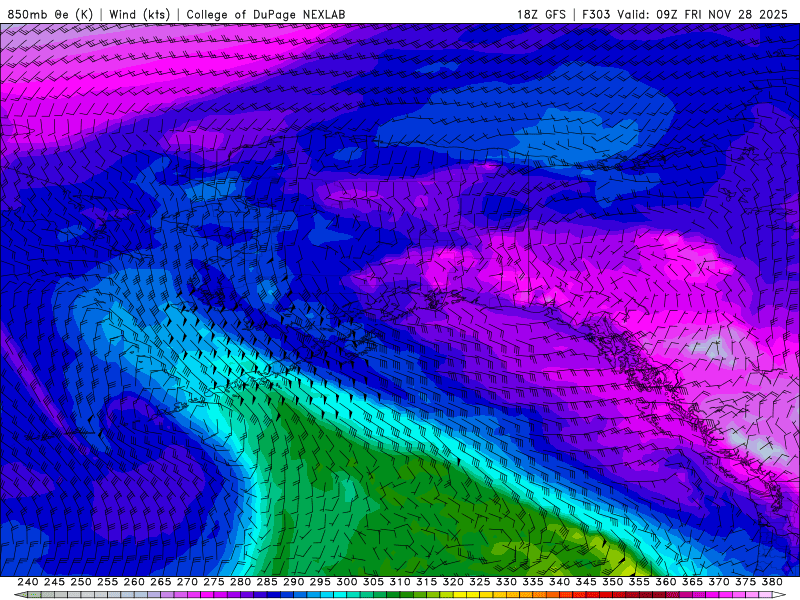This screenshot has width=800, height=600.
Task: Click the 345 value on color scale
Action: [x=586, y=582]
